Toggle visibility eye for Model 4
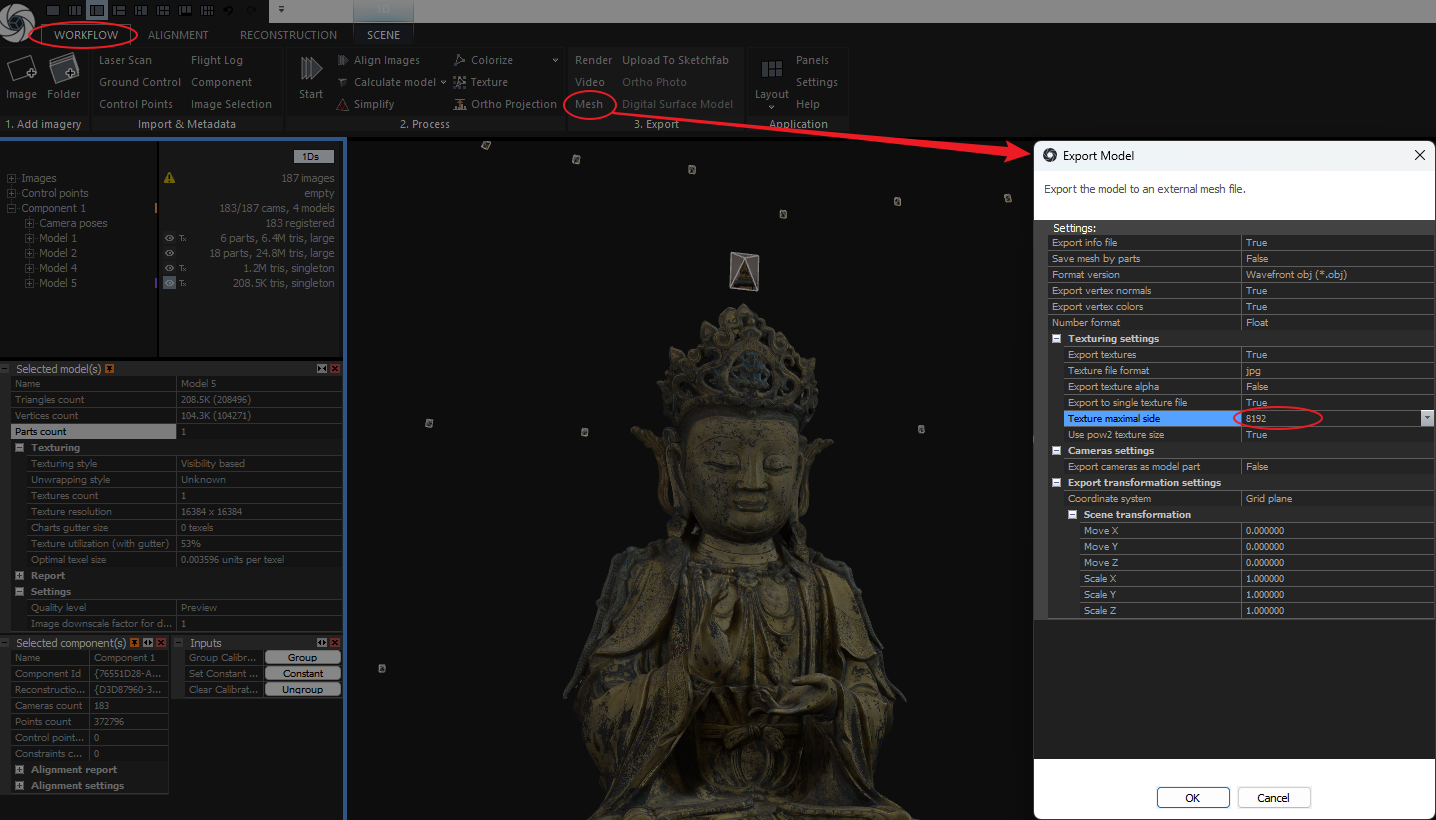Viewport: 1436px width, 820px height. click(170, 269)
